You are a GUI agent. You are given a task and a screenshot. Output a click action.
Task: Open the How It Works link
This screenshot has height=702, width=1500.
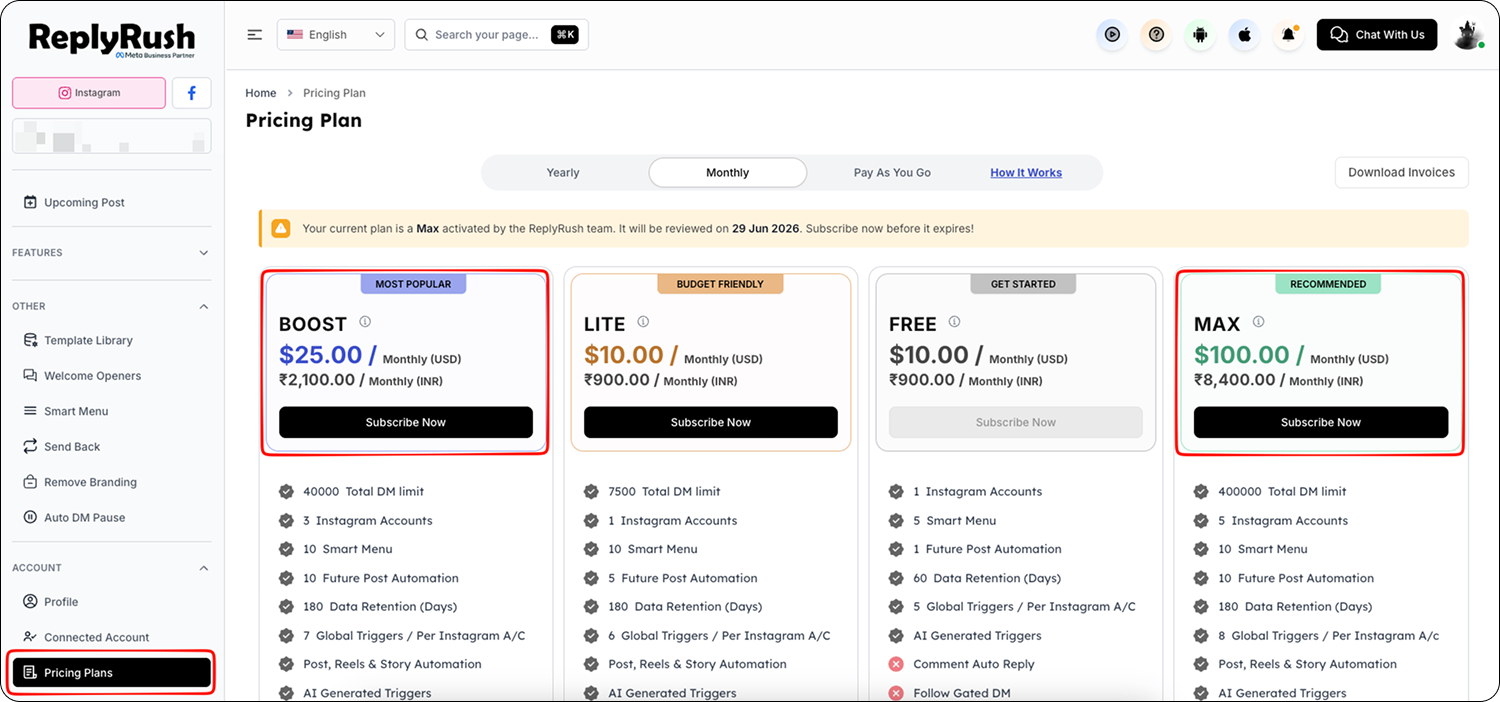[1026, 173]
